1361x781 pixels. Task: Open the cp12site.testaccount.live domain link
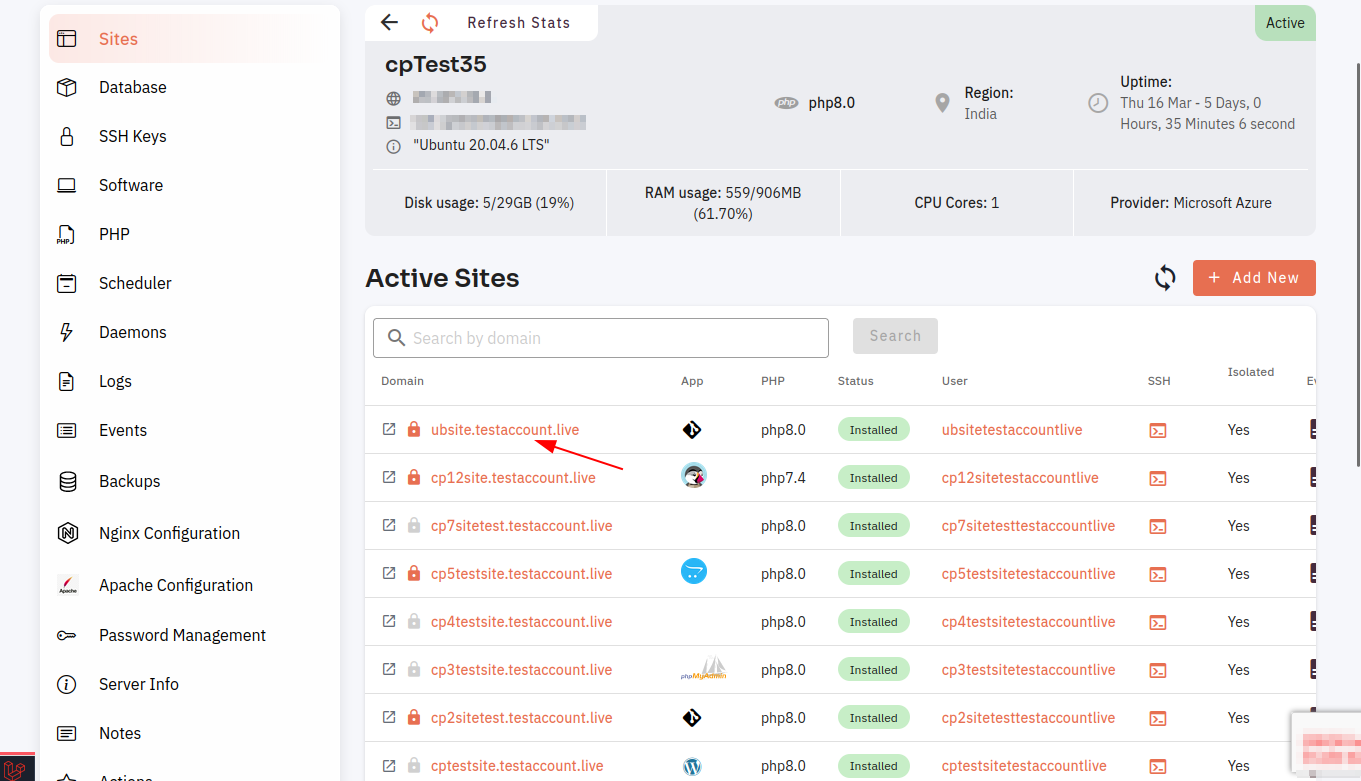[513, 478]
